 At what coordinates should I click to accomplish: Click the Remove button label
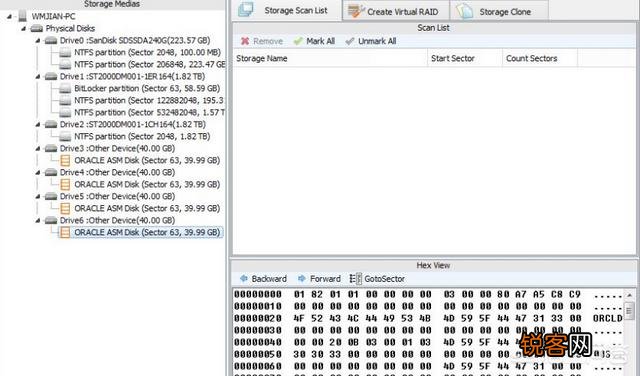pos(268,41)
